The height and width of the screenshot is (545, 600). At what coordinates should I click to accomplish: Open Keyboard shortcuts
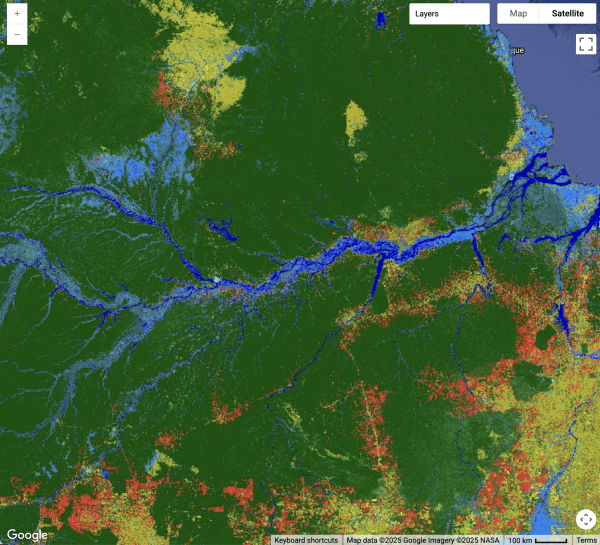(306, 540)
